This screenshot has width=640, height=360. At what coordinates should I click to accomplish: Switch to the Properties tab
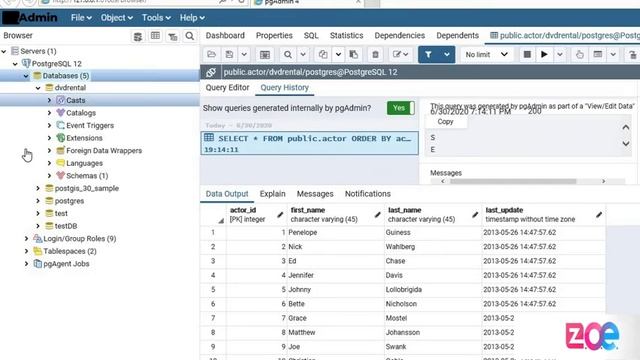274,36
